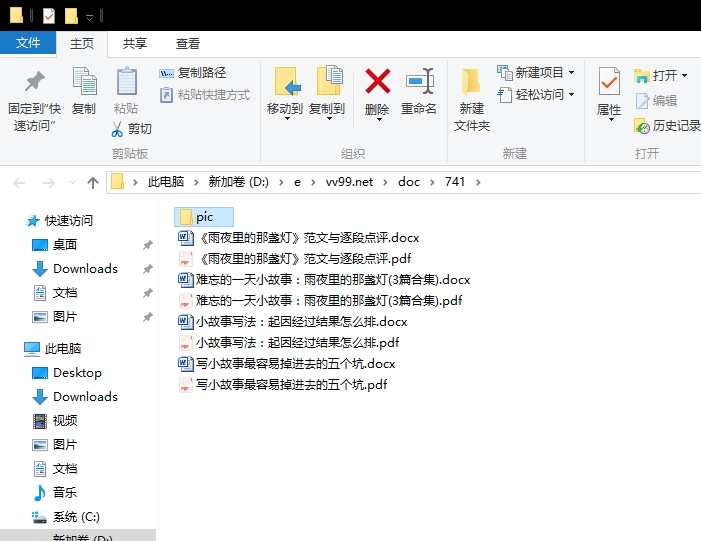Select 此电脑 in navigation pane
701x541 pixels.
[53, 348]
